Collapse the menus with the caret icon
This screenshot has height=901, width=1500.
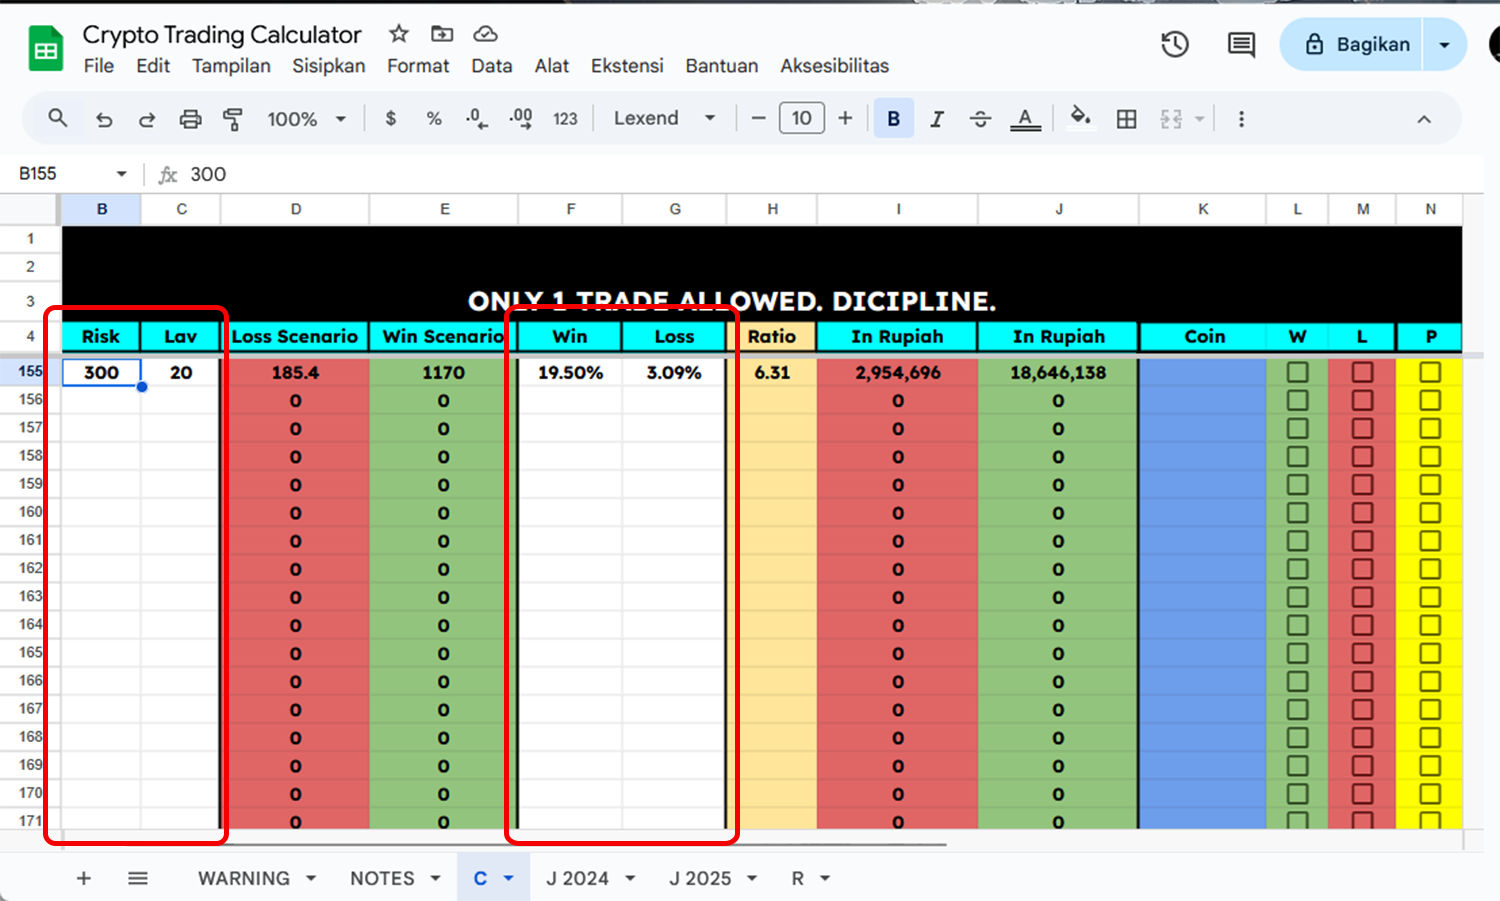[x=1424, y=119]
